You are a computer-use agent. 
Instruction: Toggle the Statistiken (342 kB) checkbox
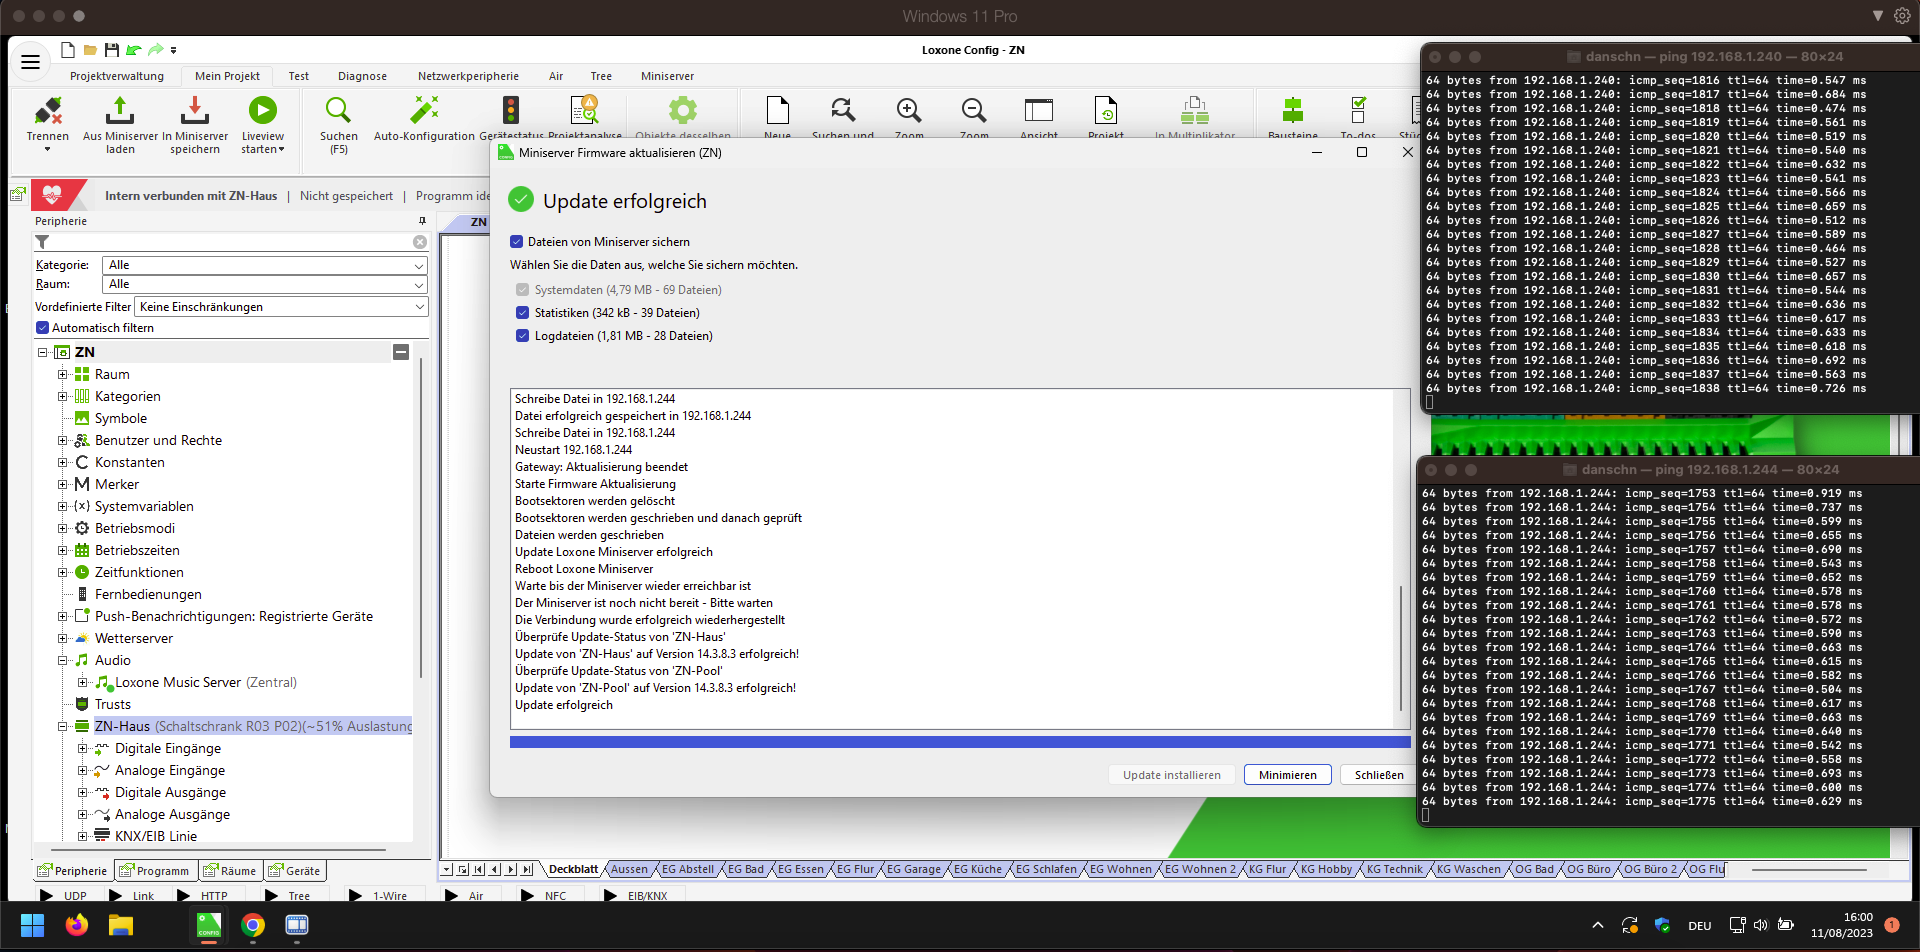pos(522,313)
